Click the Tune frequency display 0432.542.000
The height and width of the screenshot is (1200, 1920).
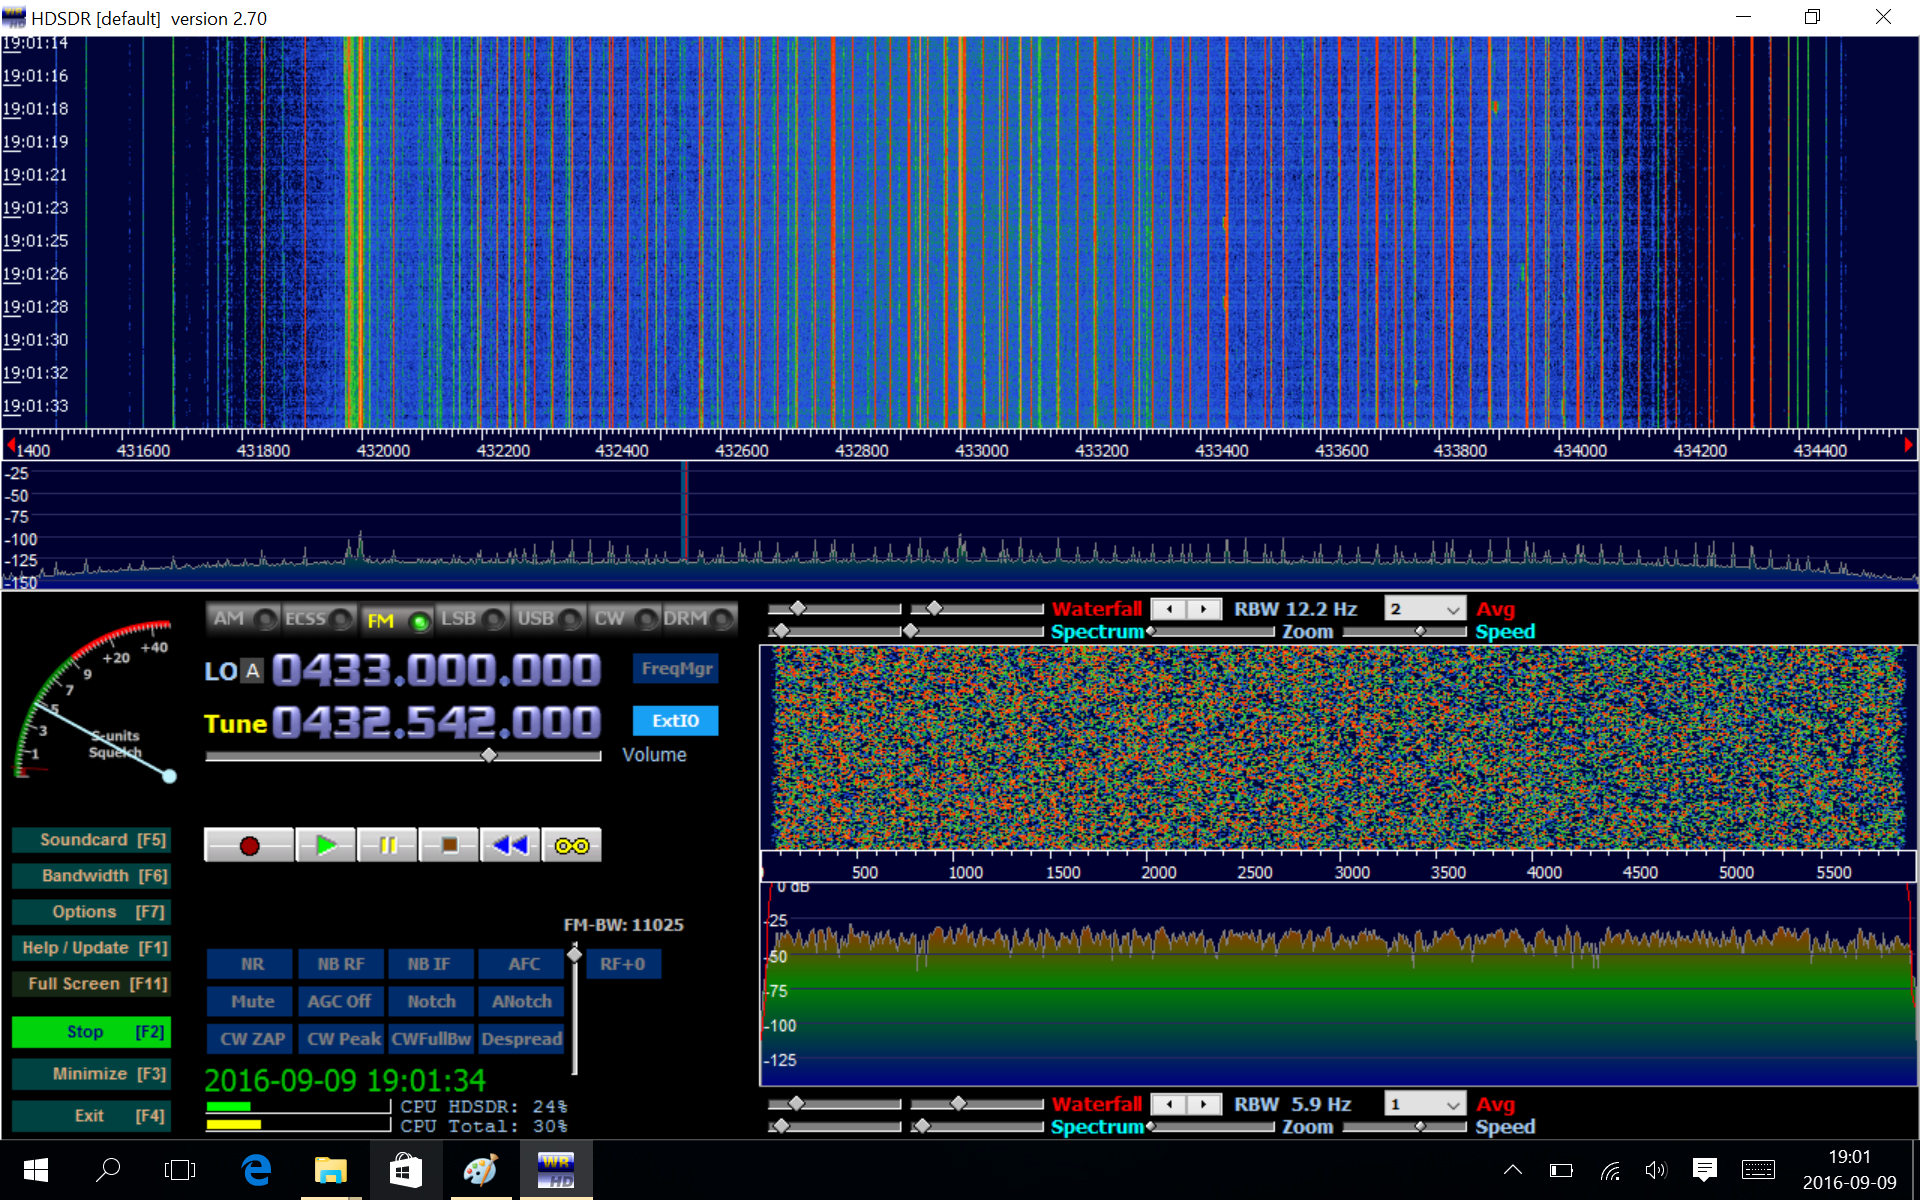[x=436, y=722]
